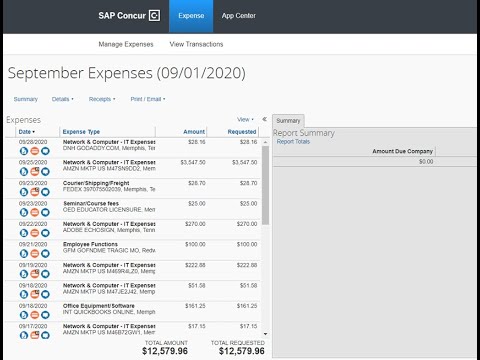Open receipt icon for DNH GODADDY.COM expense
Image resolution: width=480 pixels, height=360 pixels.
[24, 151]
